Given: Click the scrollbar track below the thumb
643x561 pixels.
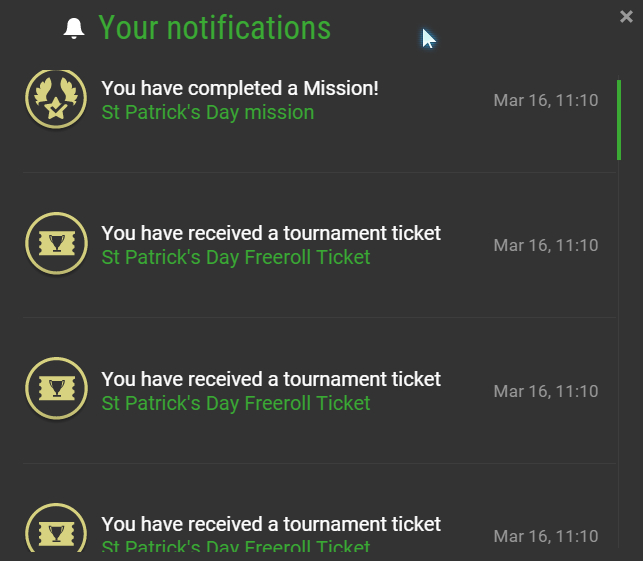Looking at the screenshot, I should coord(619,353).
